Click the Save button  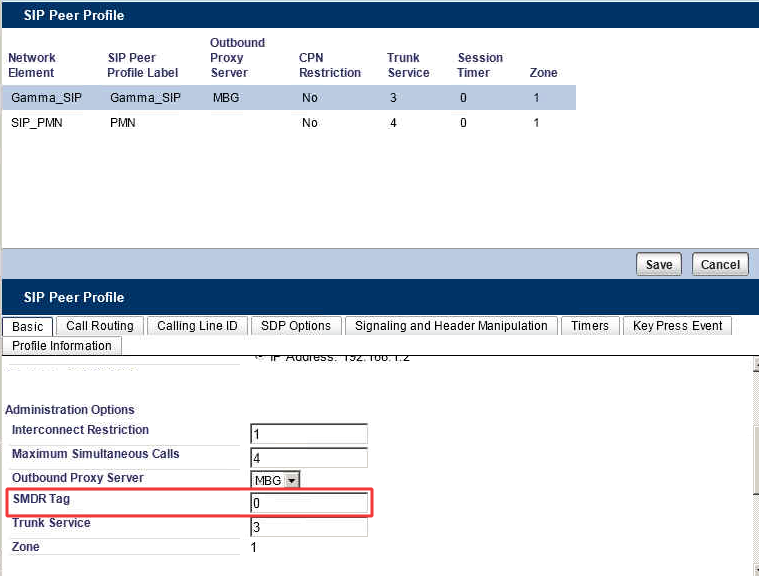coord(658,265)
